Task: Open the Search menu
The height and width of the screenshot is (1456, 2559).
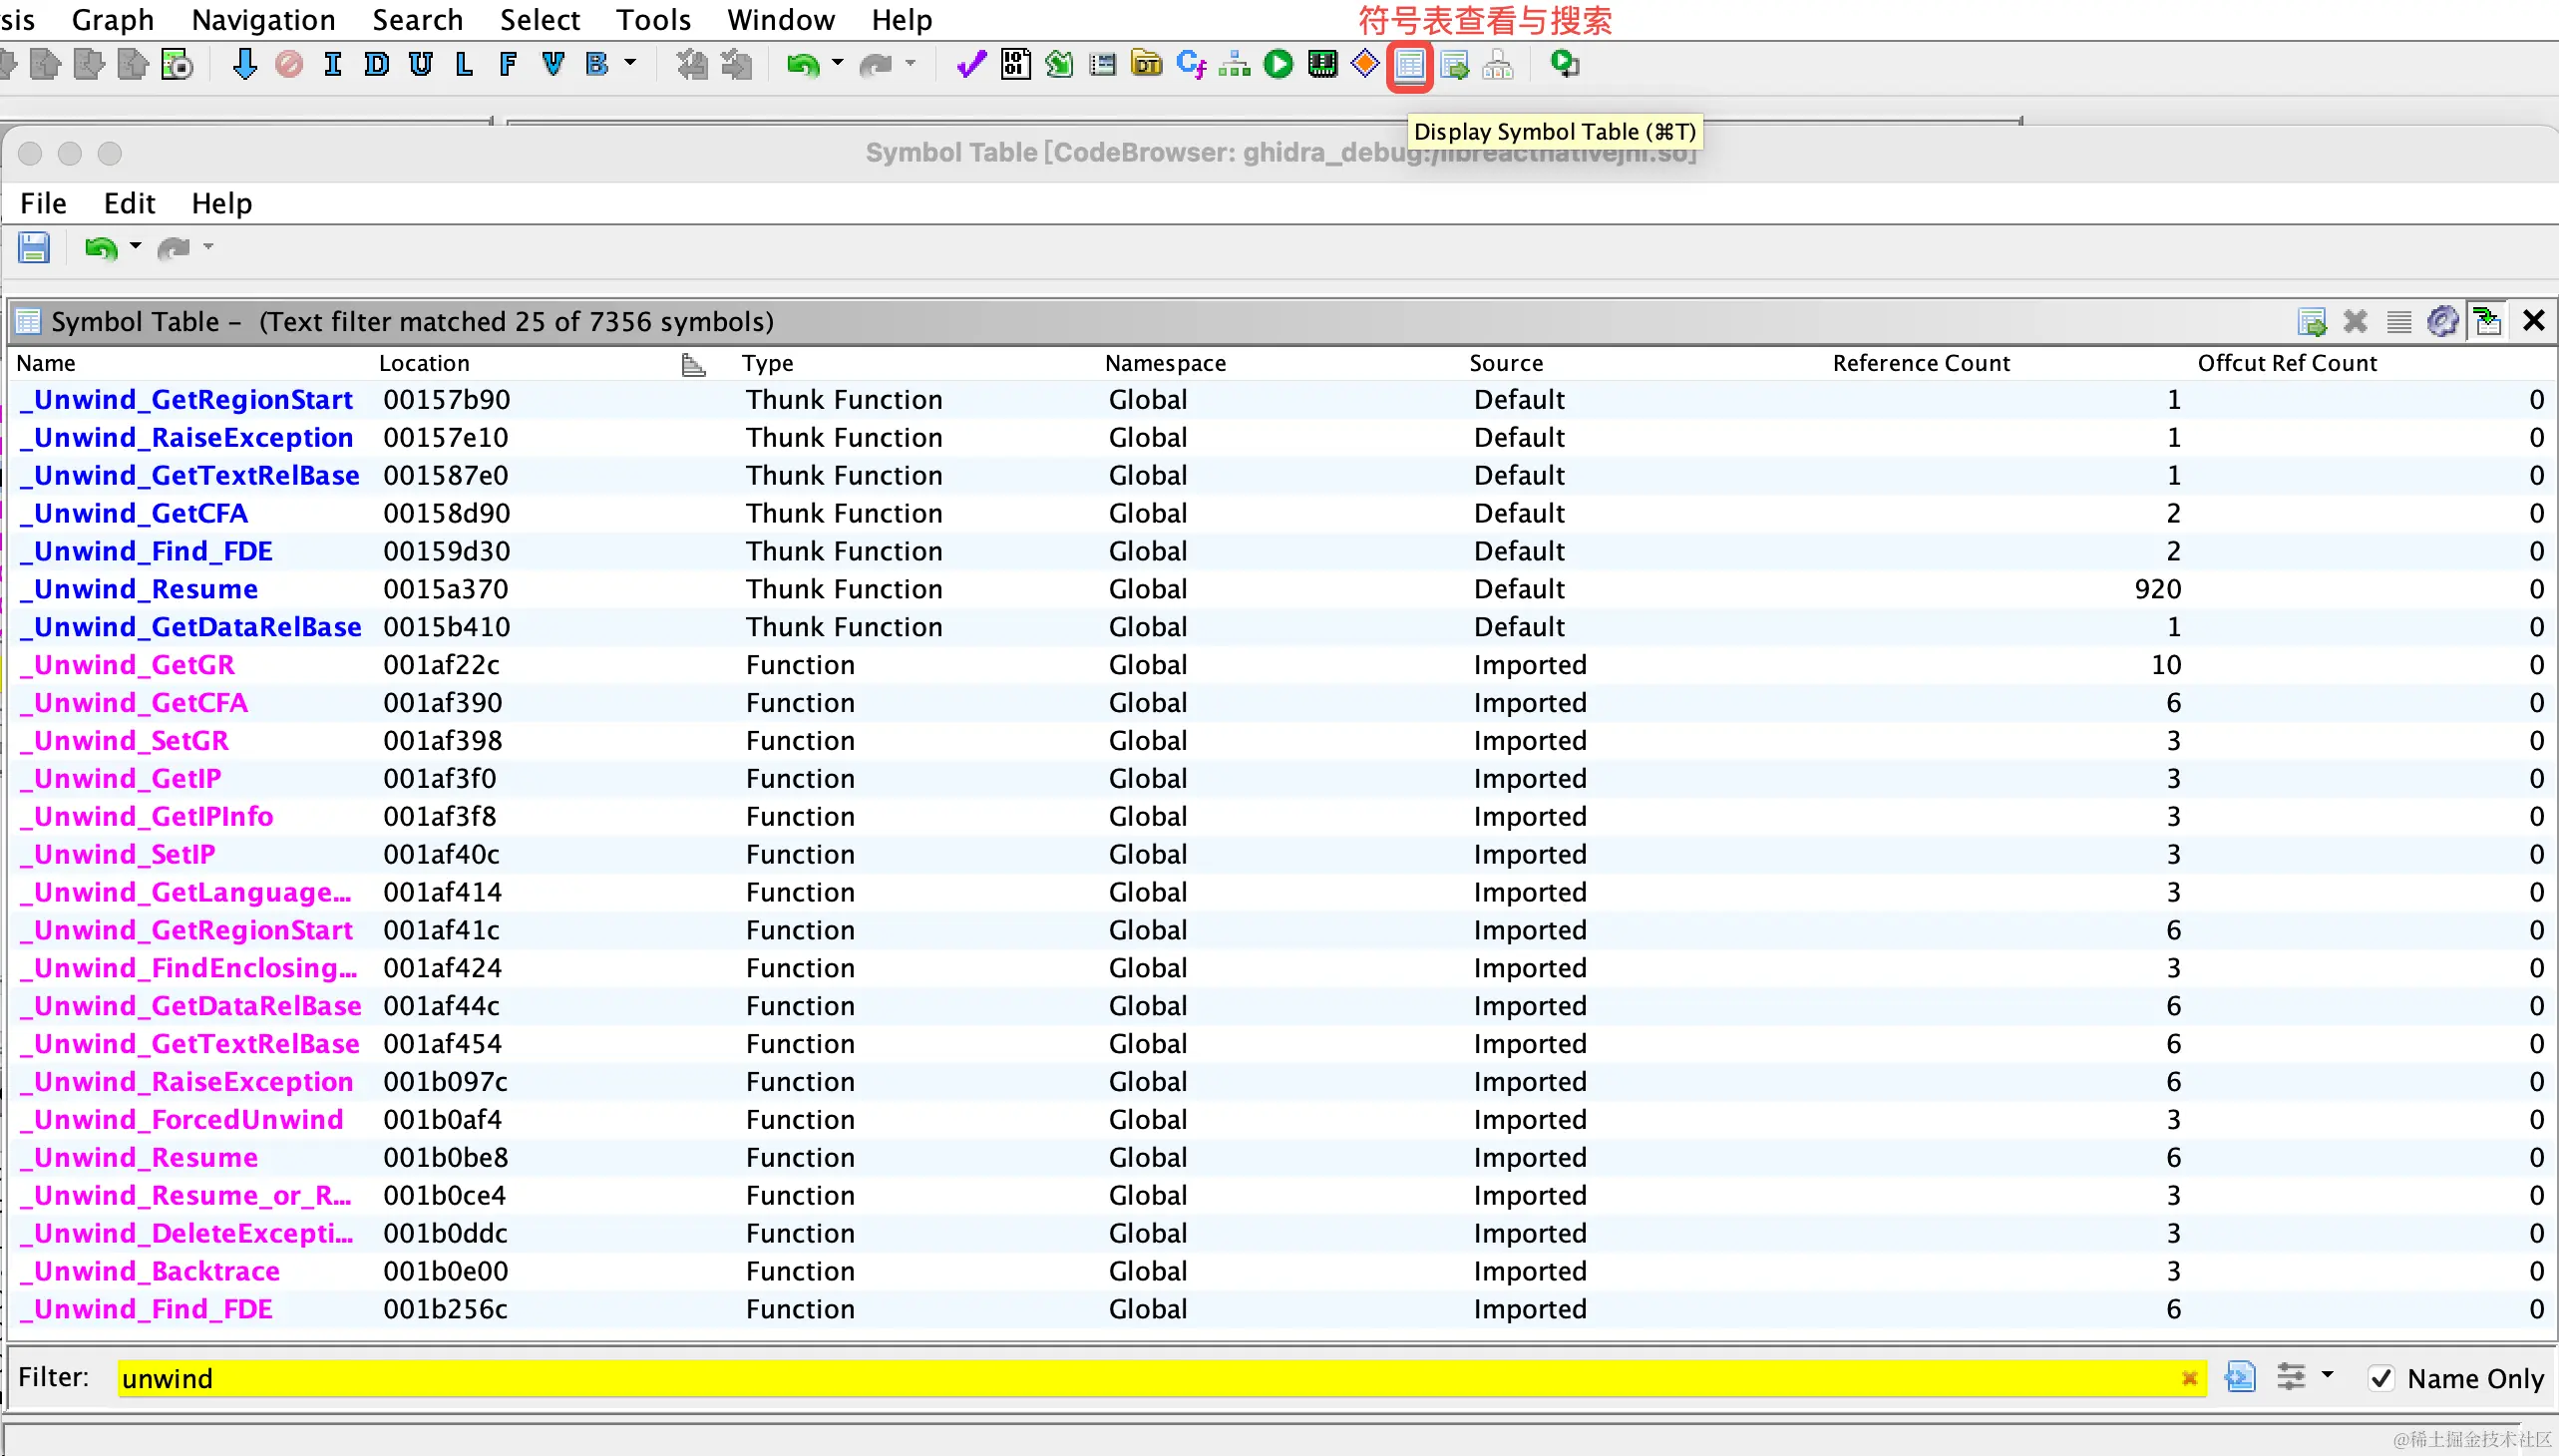Action: click(x=417, y=20)
